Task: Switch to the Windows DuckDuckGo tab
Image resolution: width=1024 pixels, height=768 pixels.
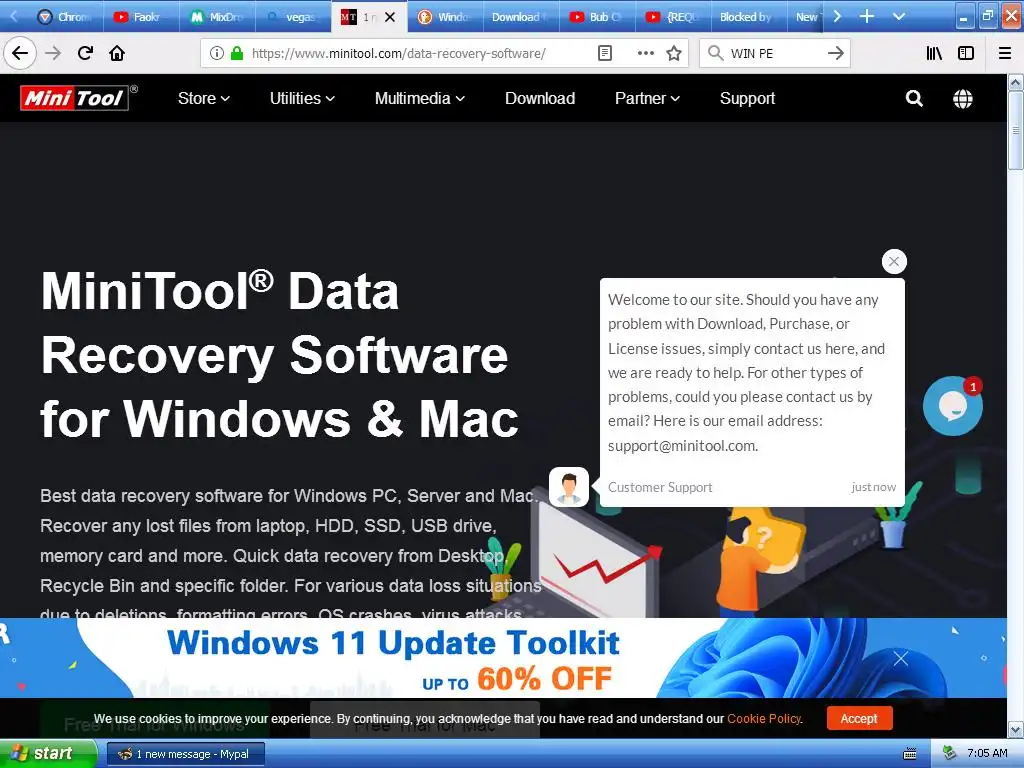Action: (445, 17)
